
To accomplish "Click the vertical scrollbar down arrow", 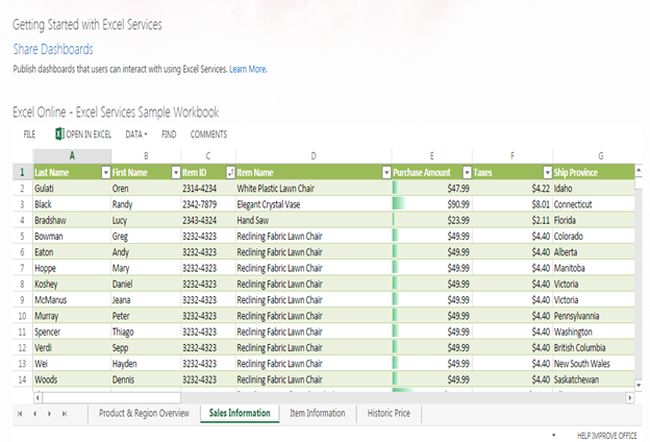I will click(x=639, y=385).
